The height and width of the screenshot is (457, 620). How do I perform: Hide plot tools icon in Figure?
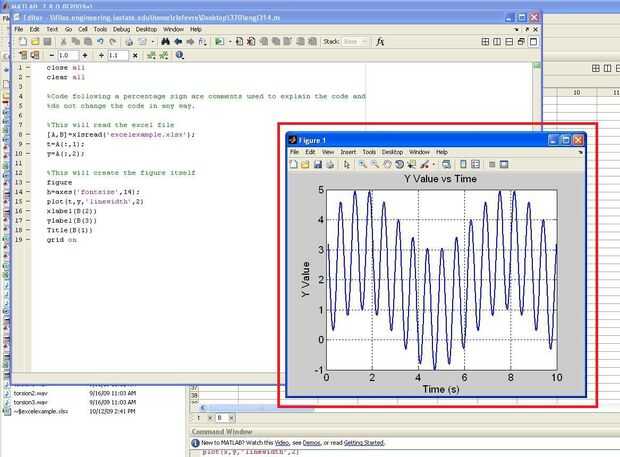[492, 164]
